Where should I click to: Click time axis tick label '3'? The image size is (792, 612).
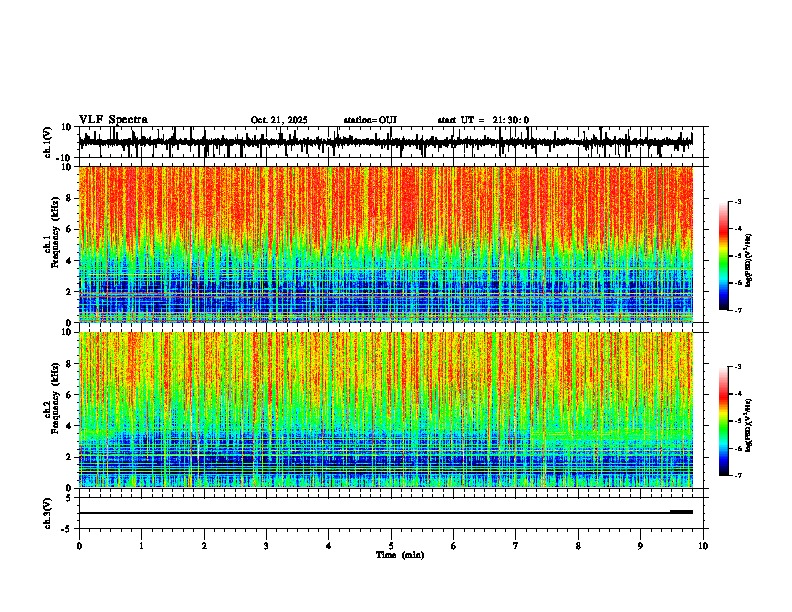pyautogui.click(x=266, y=546)
